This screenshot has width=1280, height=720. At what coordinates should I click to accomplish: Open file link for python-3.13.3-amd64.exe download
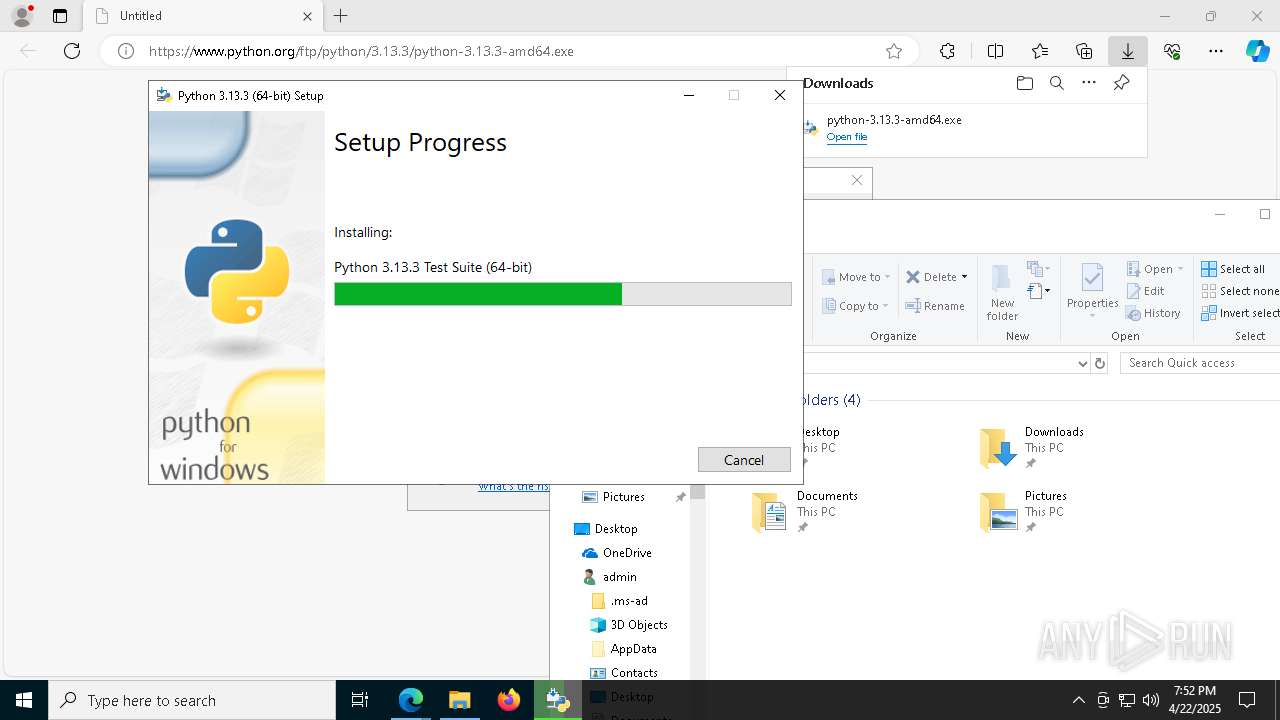[847, 137]
